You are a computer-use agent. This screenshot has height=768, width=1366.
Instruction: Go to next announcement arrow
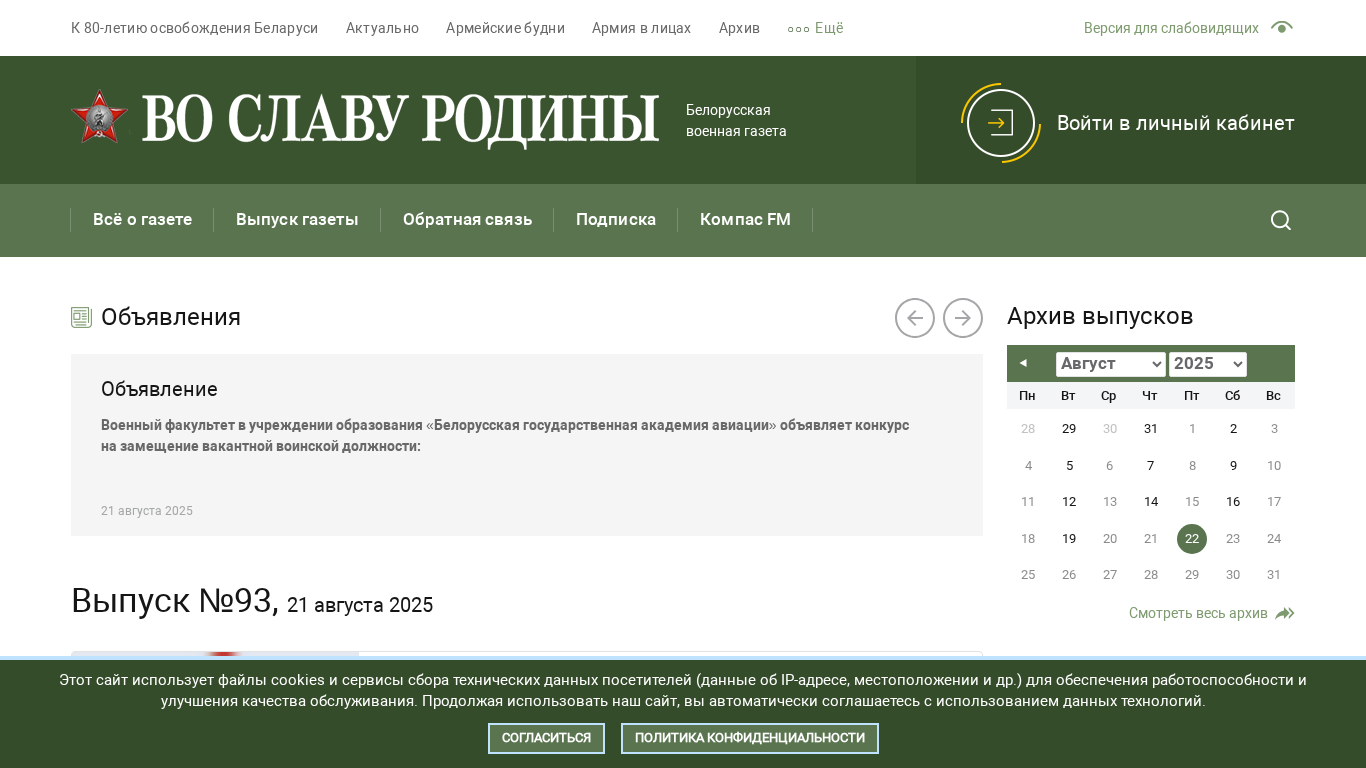coord(963,318)
